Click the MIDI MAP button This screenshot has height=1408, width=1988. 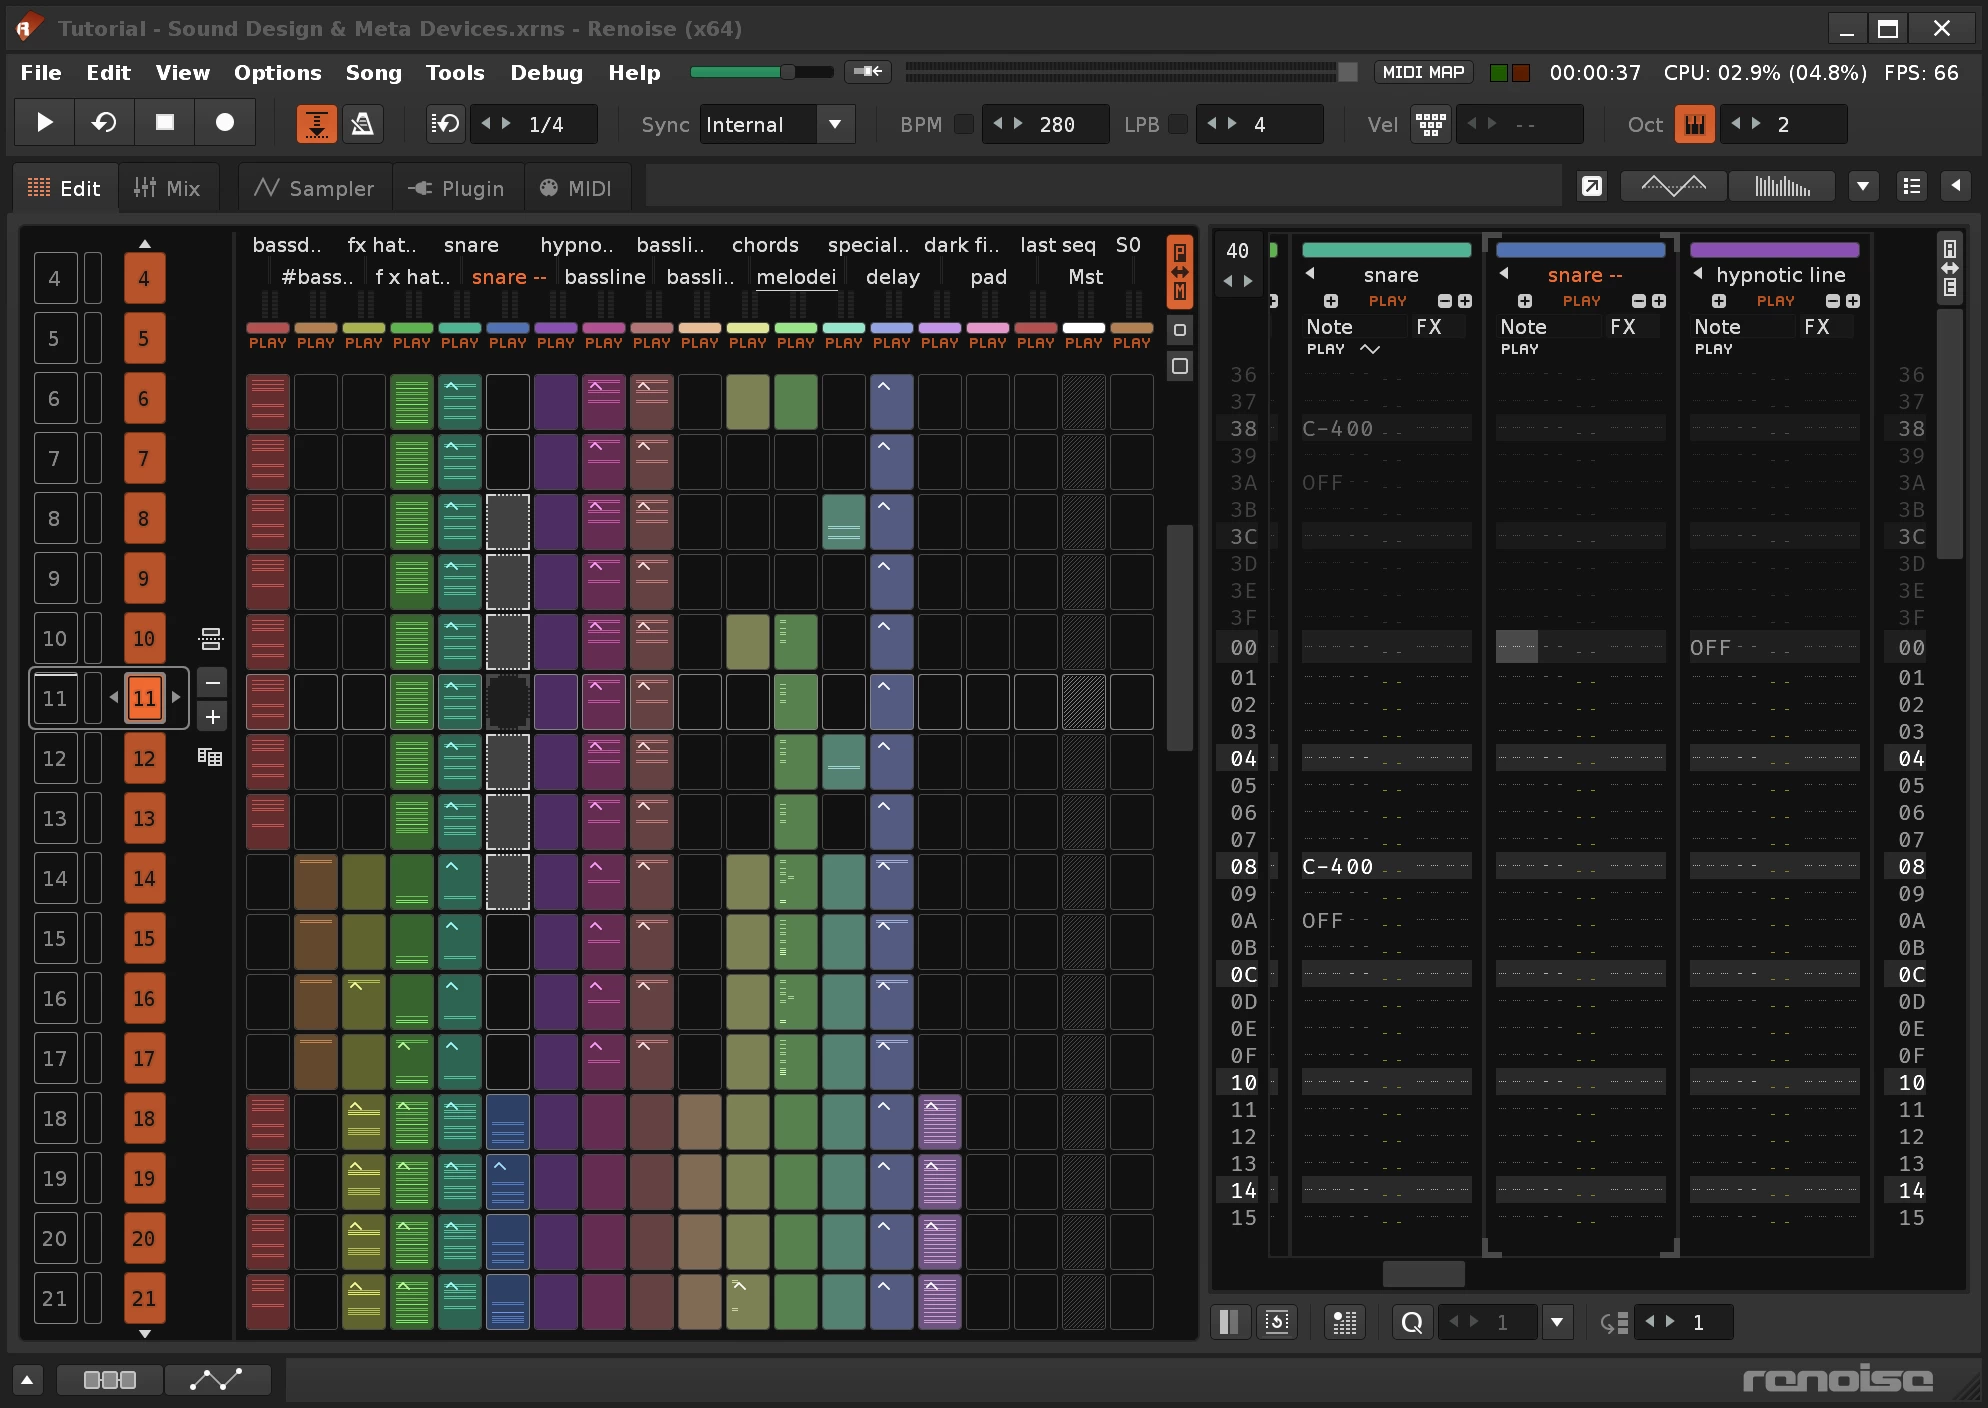tap(1422, 72)
